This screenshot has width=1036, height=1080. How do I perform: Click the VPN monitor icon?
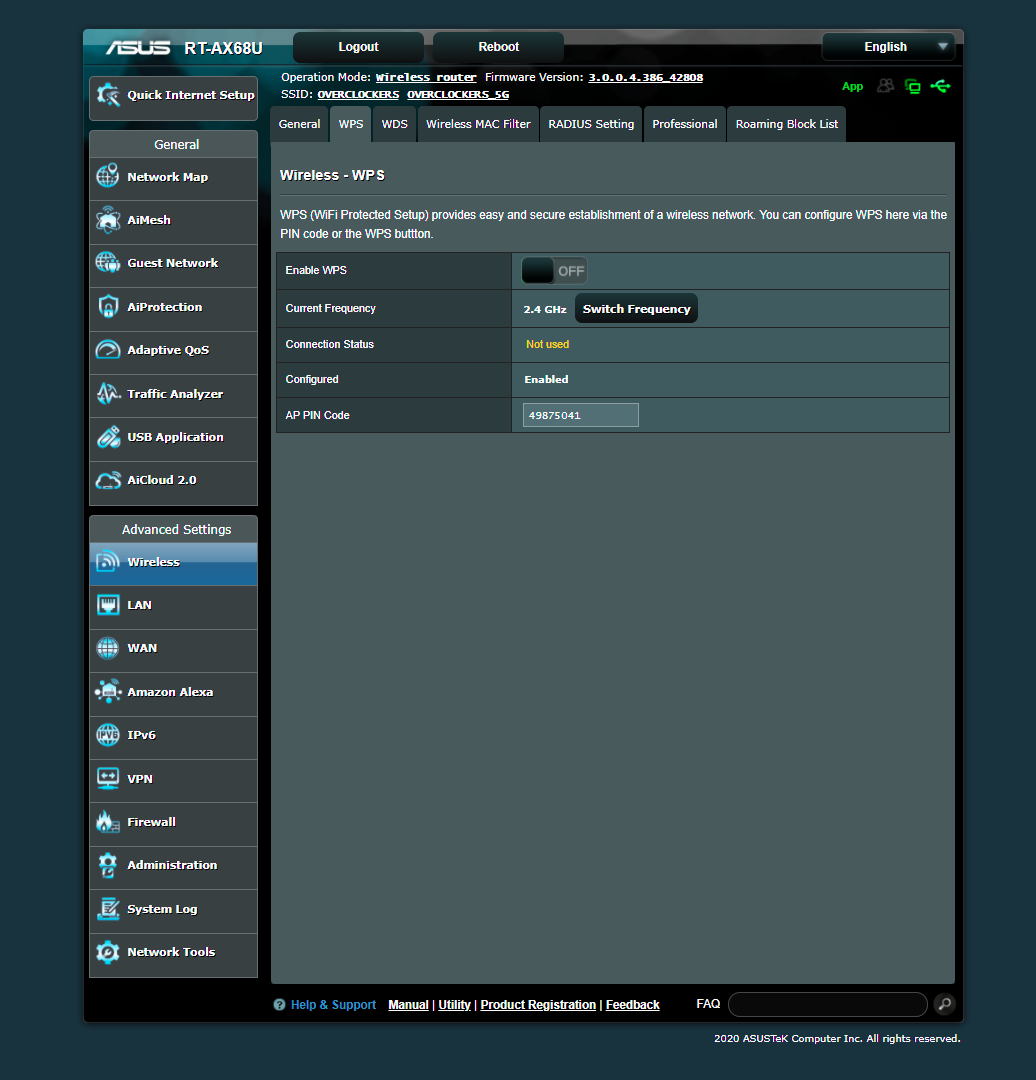107,778
